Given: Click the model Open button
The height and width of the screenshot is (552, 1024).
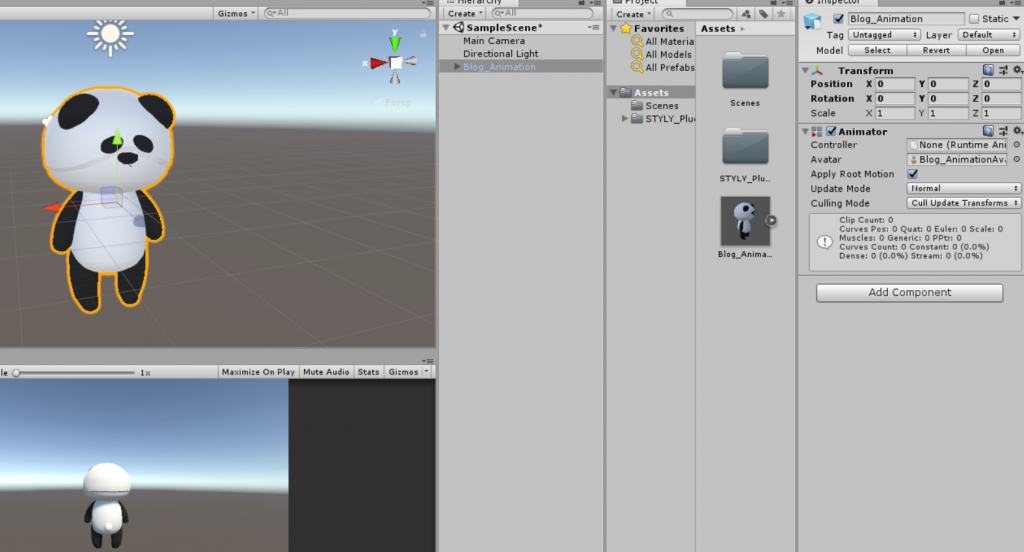Looking at the screenshot, I should click(993, 50).
